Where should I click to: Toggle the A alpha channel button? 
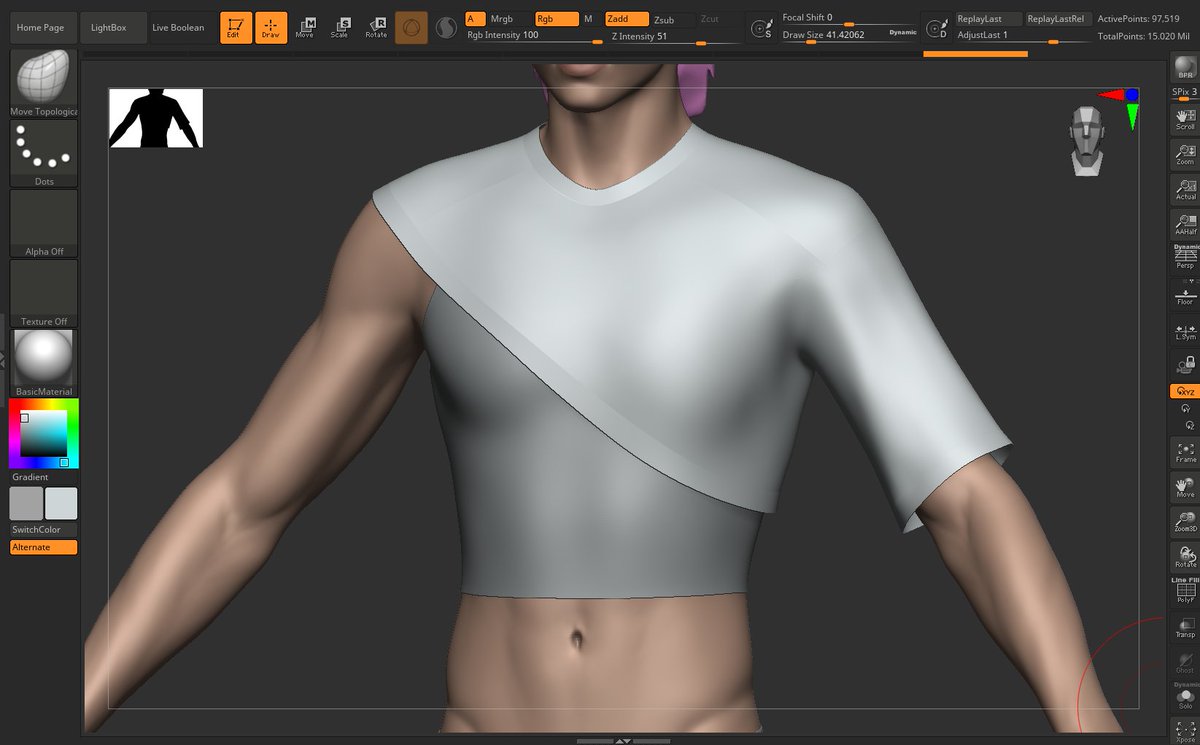pyautogui.click(x=476, y=19)
